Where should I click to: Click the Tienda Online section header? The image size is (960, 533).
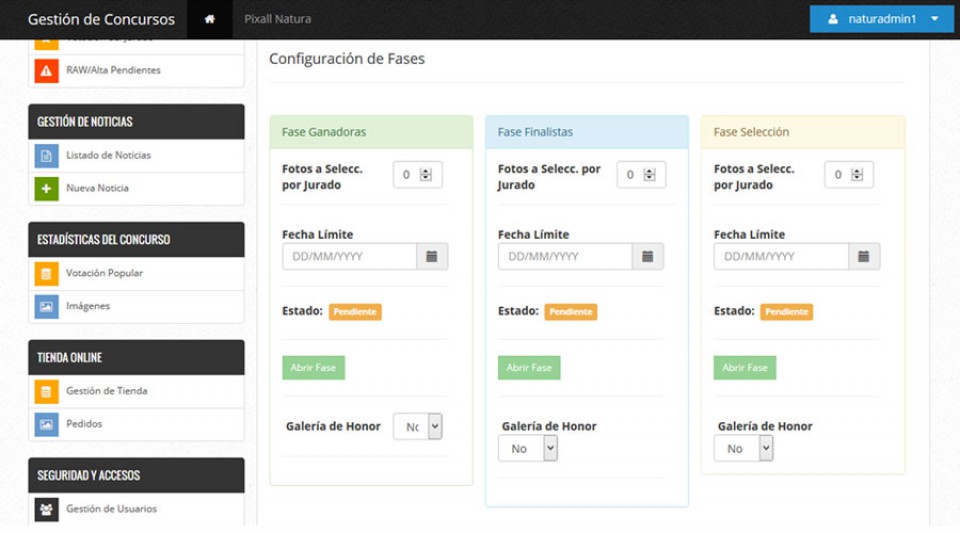point(136,357)
